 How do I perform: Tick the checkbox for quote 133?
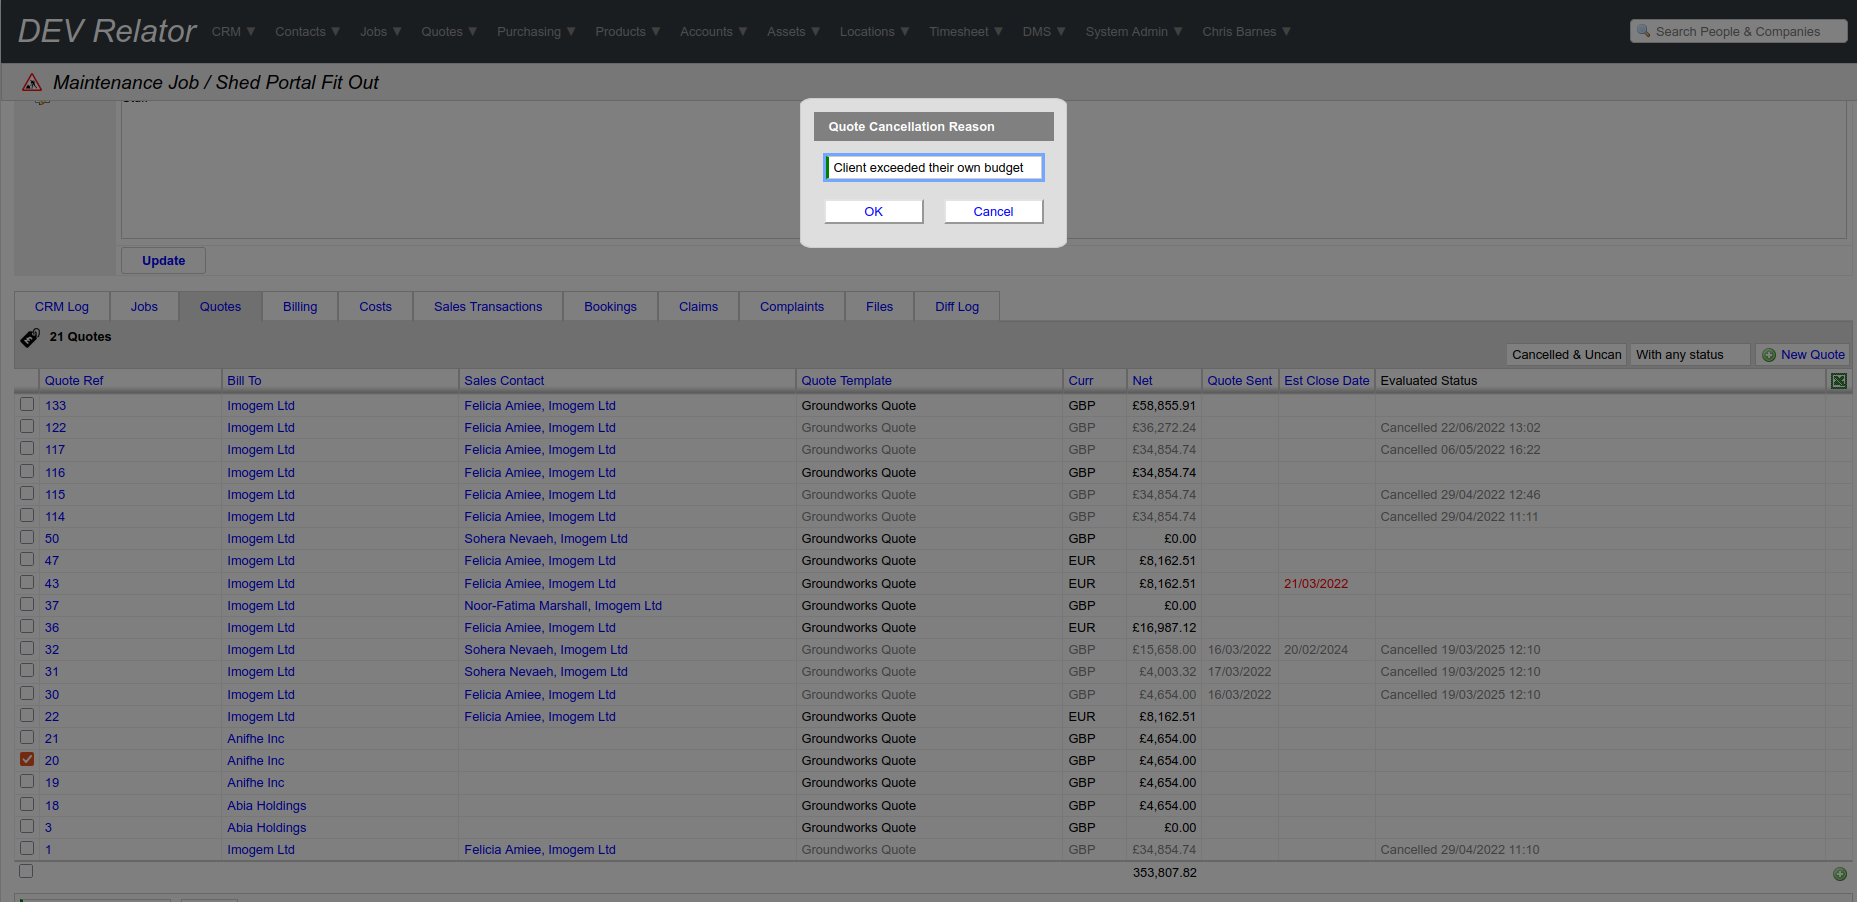pyautogui.click(x=27, y=404)
